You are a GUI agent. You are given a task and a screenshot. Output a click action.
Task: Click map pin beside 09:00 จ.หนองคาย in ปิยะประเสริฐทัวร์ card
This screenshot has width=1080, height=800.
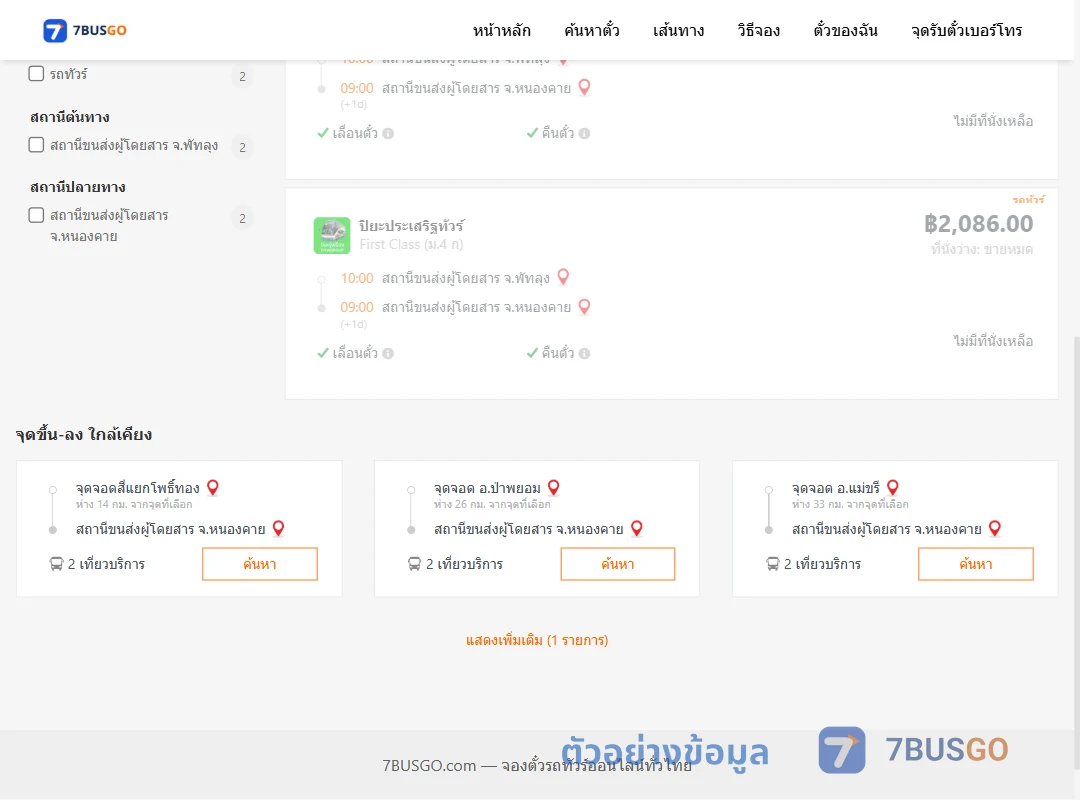pyautogui.click(x=584, y=307)
